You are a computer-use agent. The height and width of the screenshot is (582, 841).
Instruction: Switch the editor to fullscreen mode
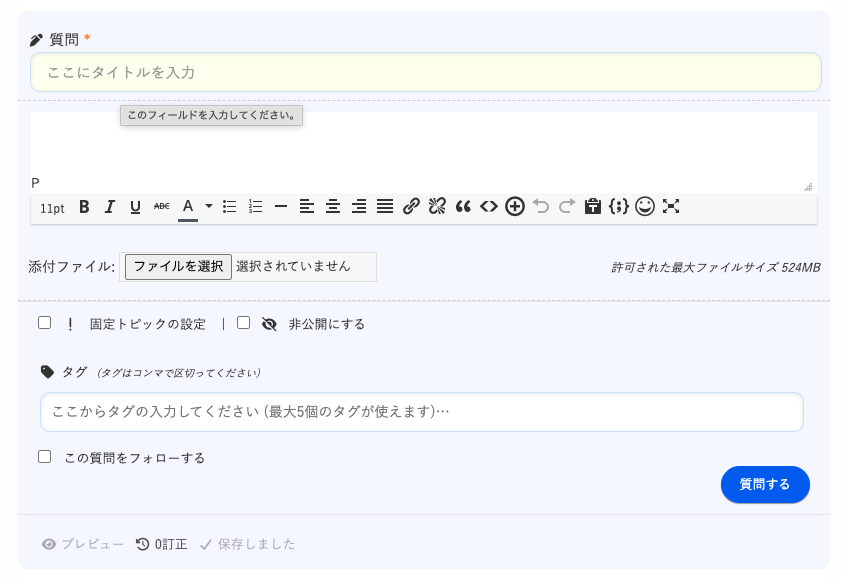pos(671,206)
